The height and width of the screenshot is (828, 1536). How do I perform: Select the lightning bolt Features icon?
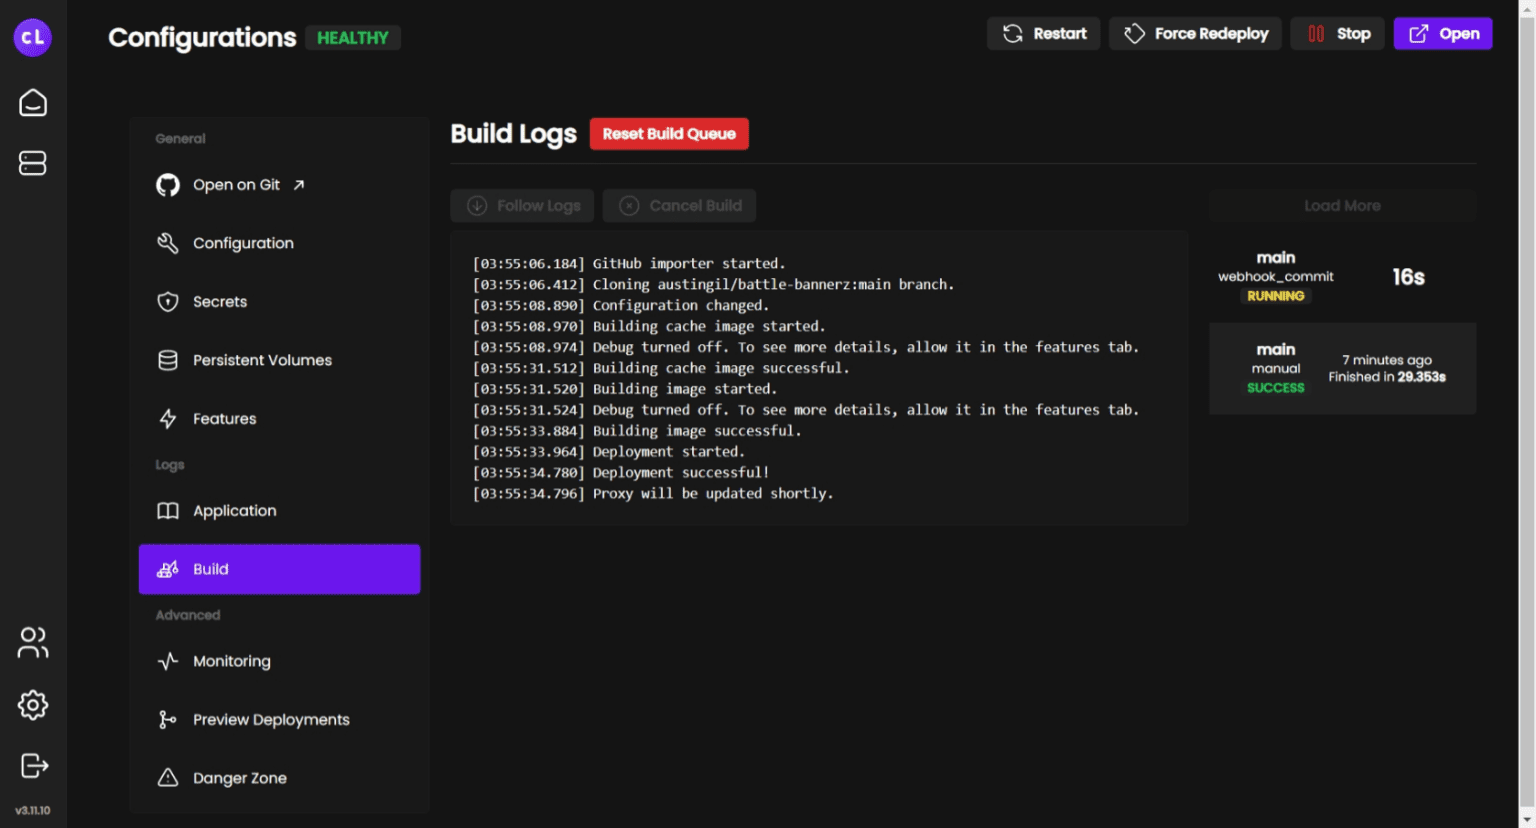coord(168,418)
